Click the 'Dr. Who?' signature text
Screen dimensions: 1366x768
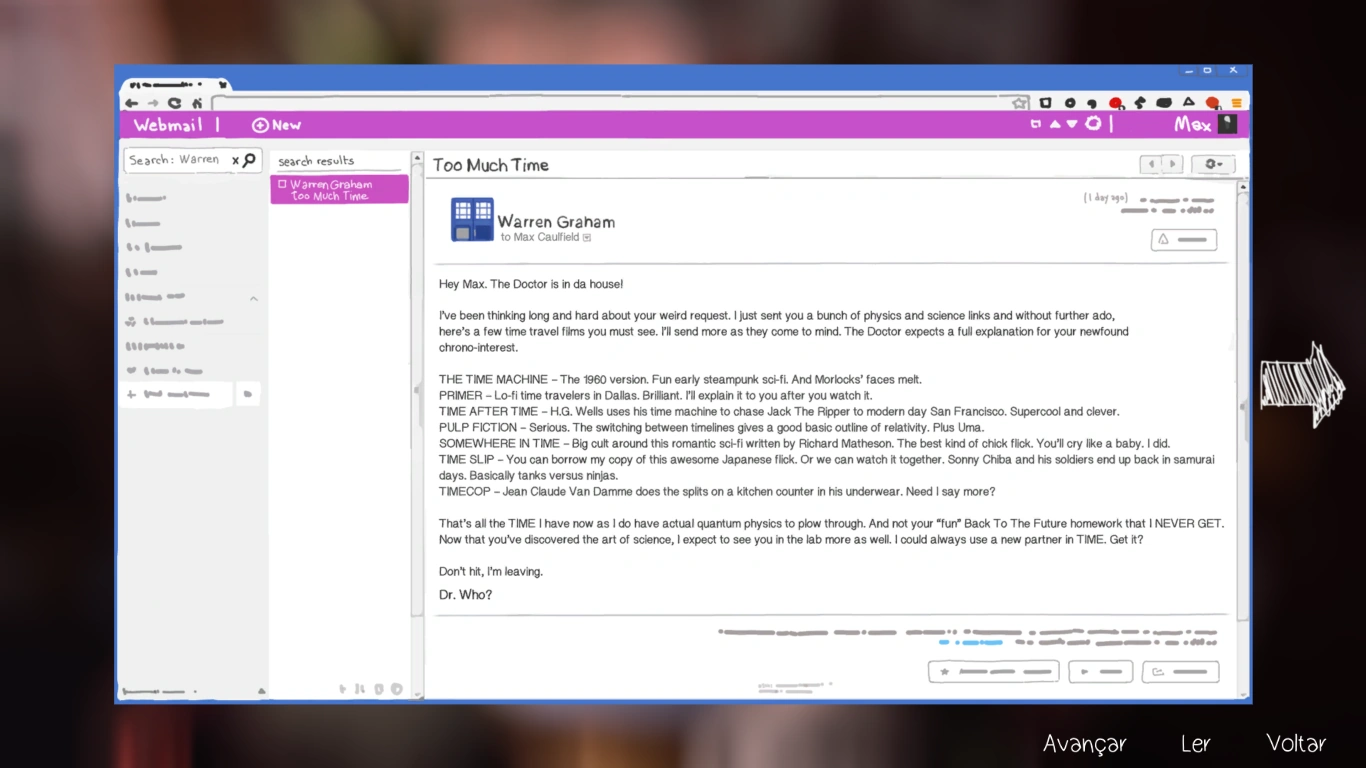[x=465, y=595]
